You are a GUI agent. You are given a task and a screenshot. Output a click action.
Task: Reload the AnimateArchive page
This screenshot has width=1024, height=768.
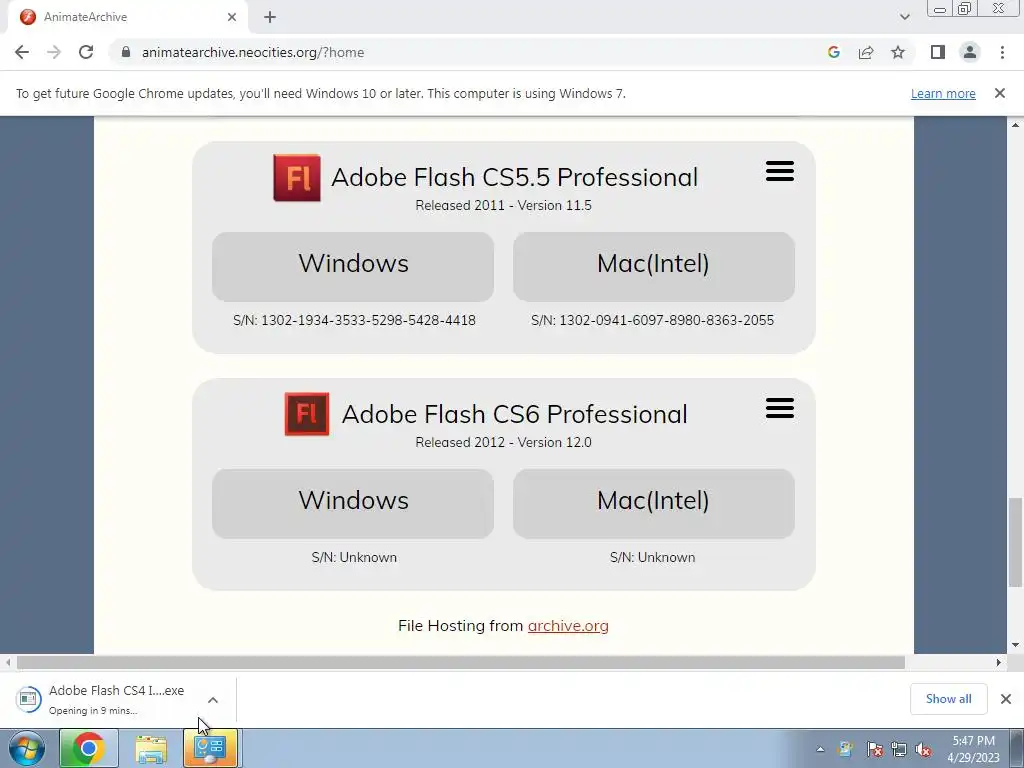pos(86,52)
